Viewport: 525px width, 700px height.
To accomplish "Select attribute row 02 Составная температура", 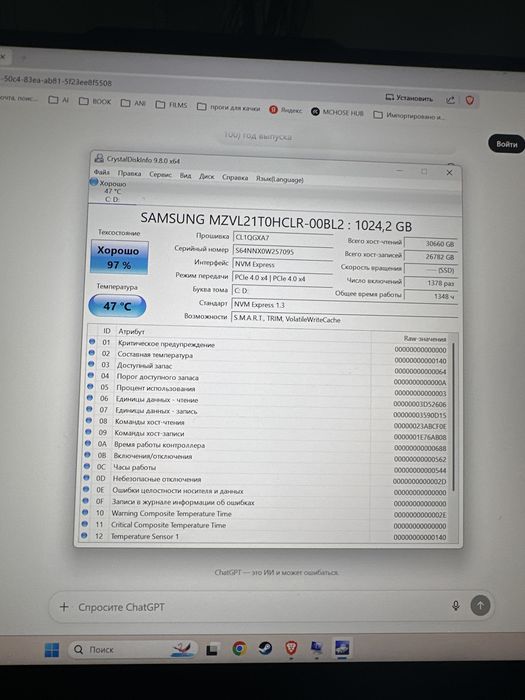I will [269, 356].
